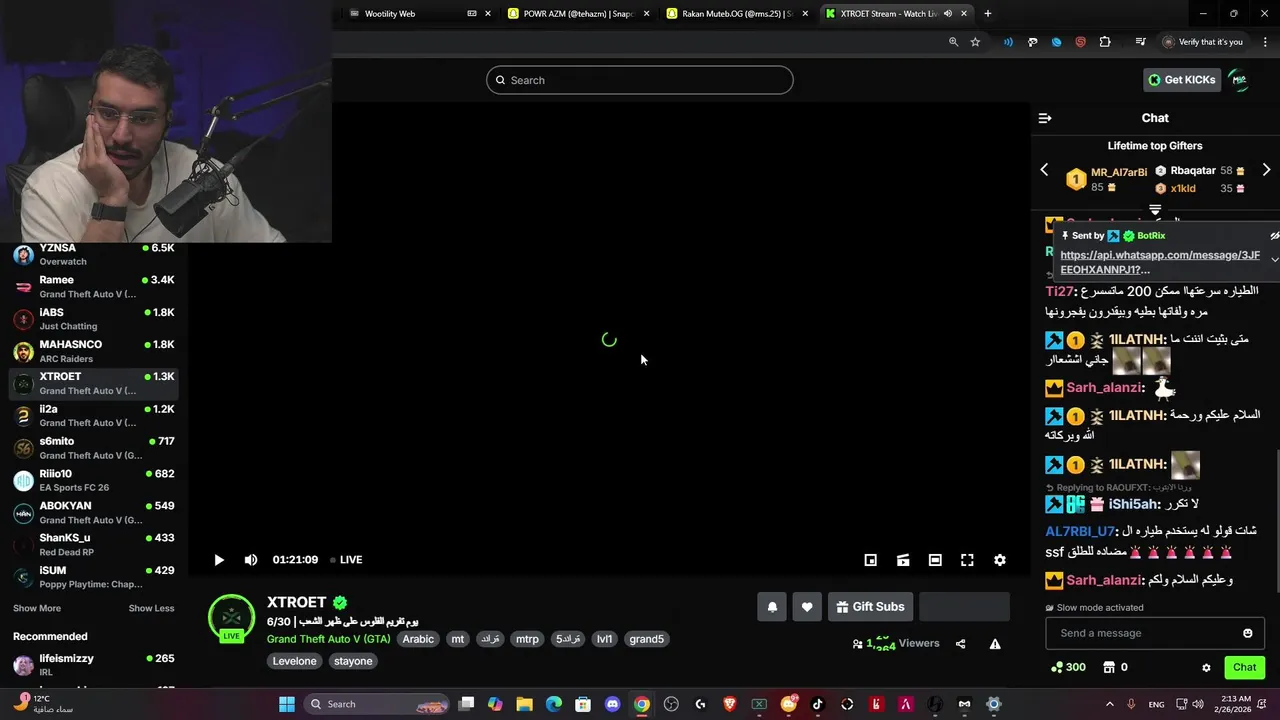Screen dimensions: 1280x720
Task: Select the Arabic tag
Action: [418, 639]
